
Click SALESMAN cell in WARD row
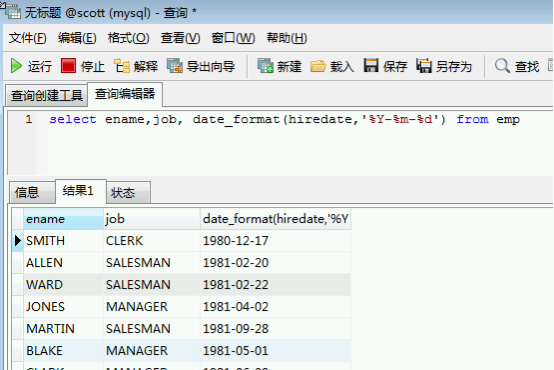coord(152,285)
